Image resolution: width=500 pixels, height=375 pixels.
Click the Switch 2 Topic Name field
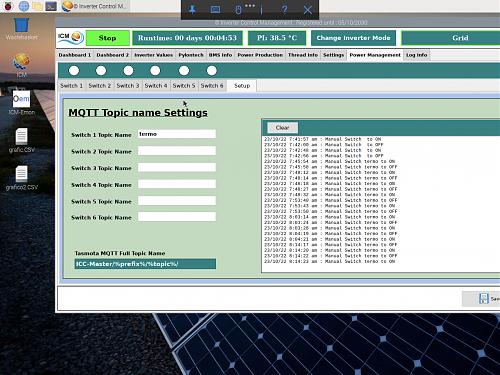pos(177,151)
